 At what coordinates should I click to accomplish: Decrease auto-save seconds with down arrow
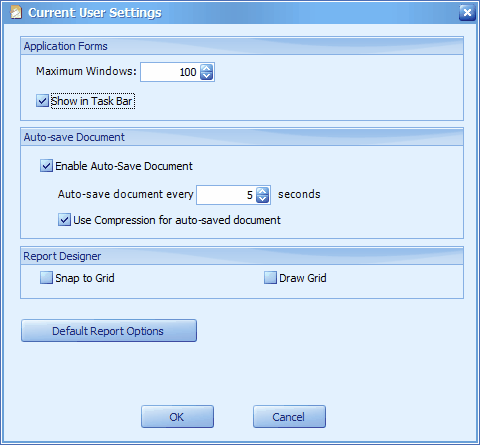pos(263,199)
